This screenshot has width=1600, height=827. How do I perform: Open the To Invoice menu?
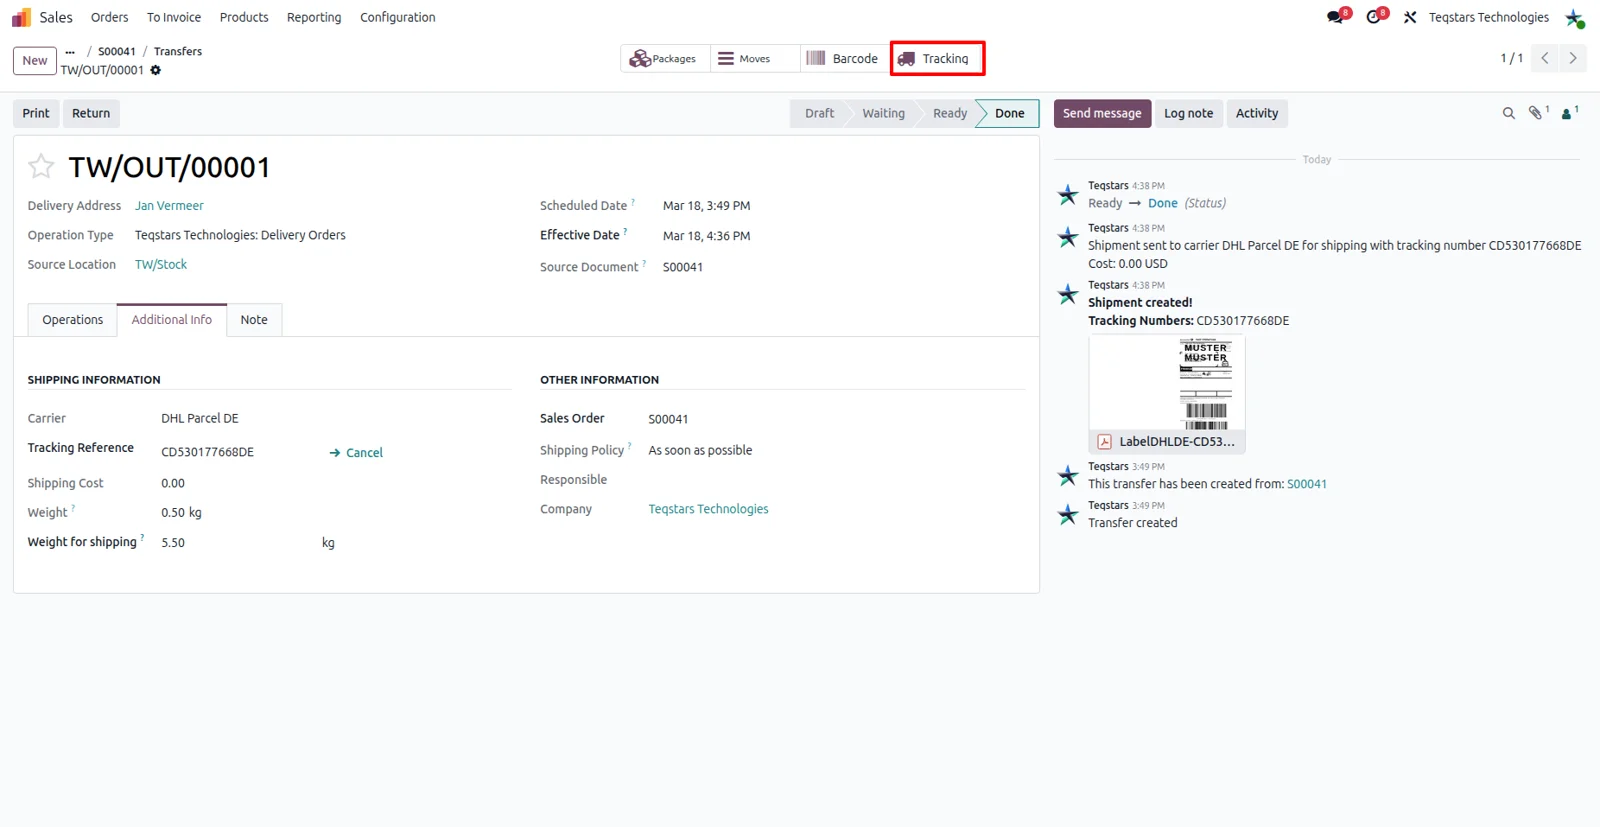tap(174, 17)
